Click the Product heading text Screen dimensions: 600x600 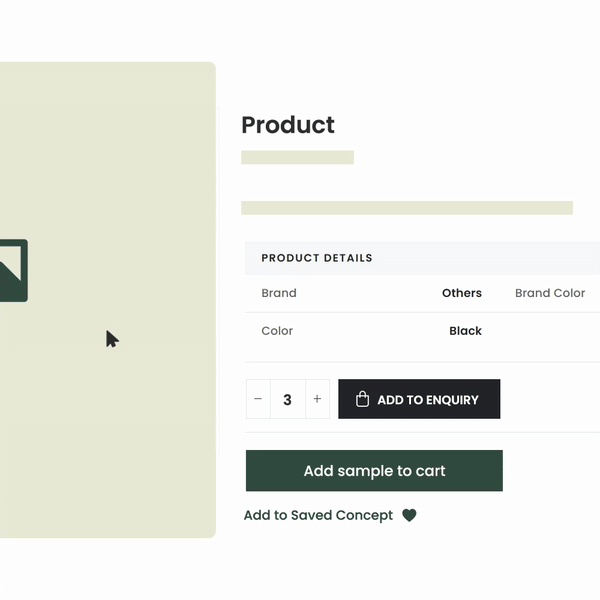click(x=288, y=125)
